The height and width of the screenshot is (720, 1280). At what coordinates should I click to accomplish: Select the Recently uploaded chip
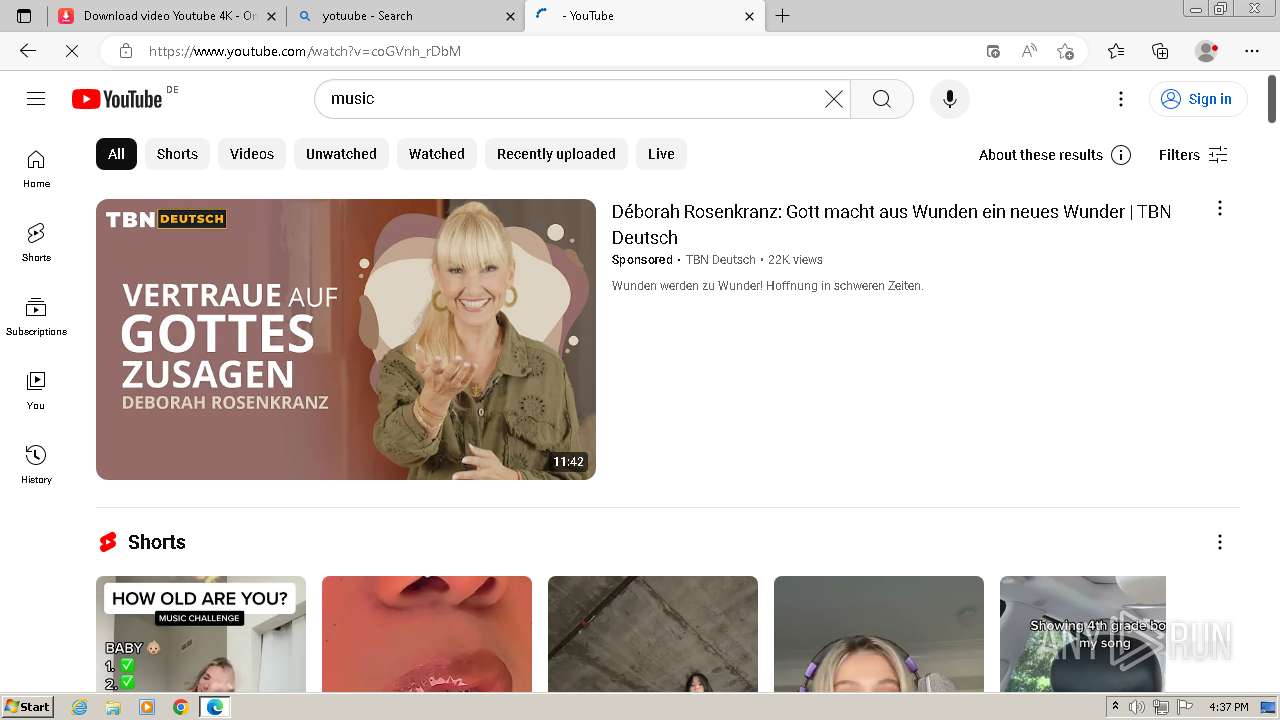point(556,154)
